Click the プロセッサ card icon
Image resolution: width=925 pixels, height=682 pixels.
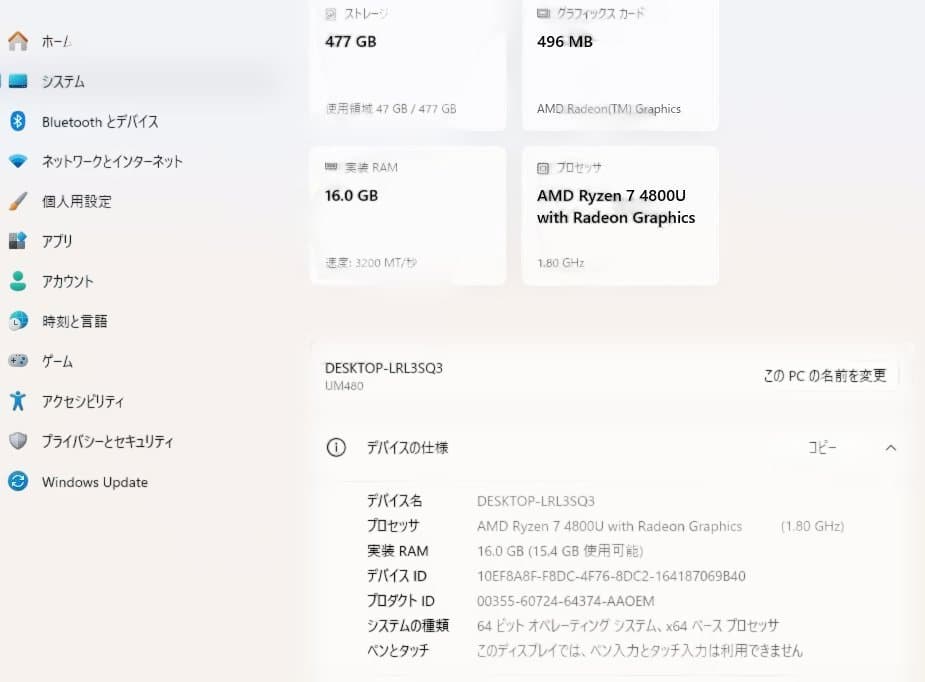click(x=543, y=167)
